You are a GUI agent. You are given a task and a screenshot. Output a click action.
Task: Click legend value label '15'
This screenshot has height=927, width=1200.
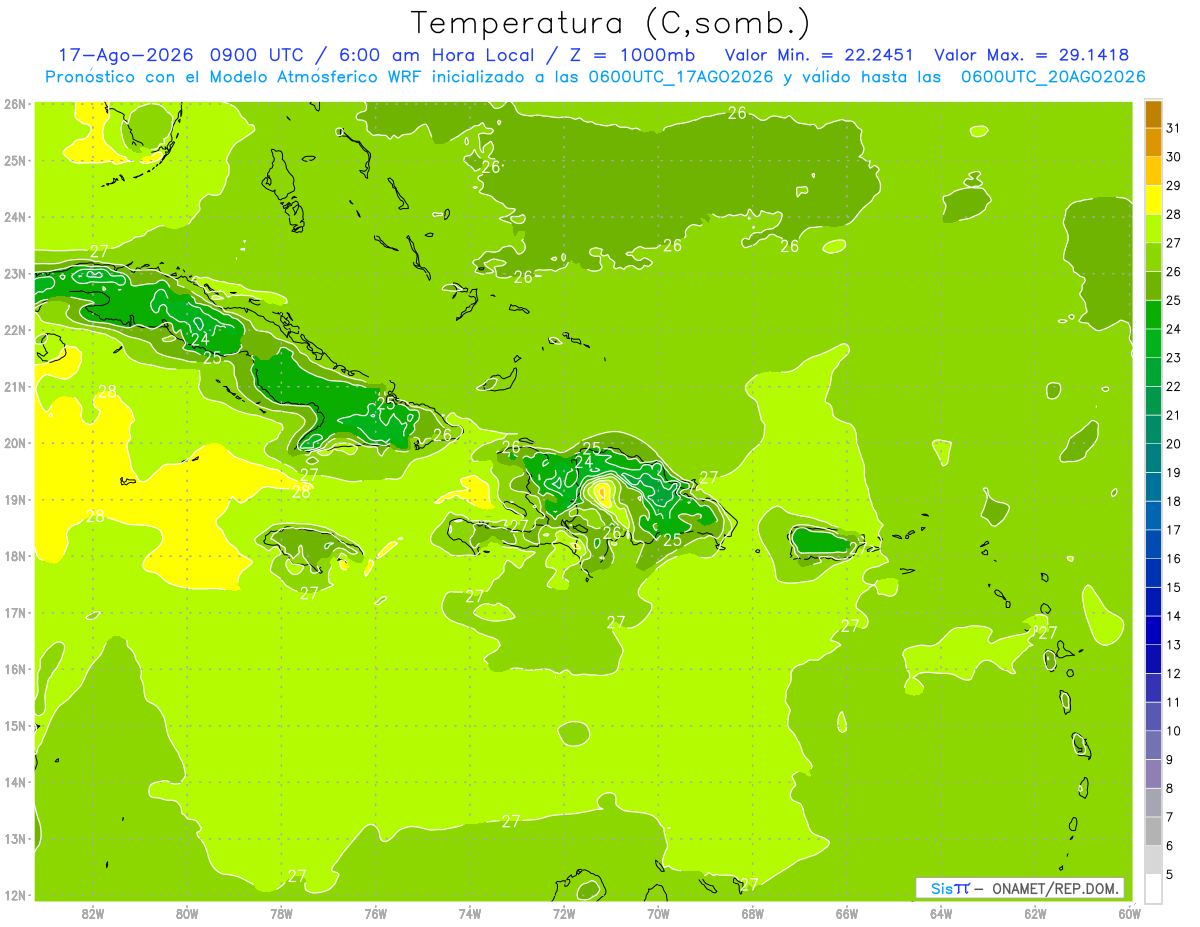point(1173,587)
